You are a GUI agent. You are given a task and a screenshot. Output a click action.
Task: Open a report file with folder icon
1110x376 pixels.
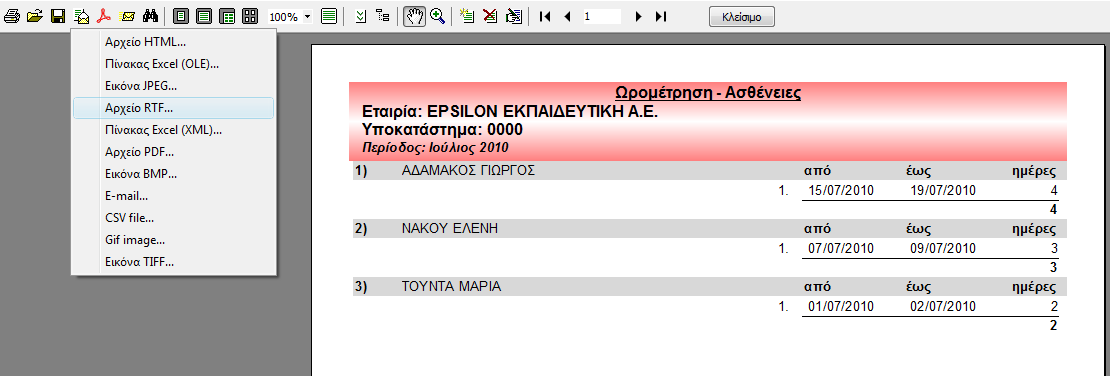coord(35,16)
